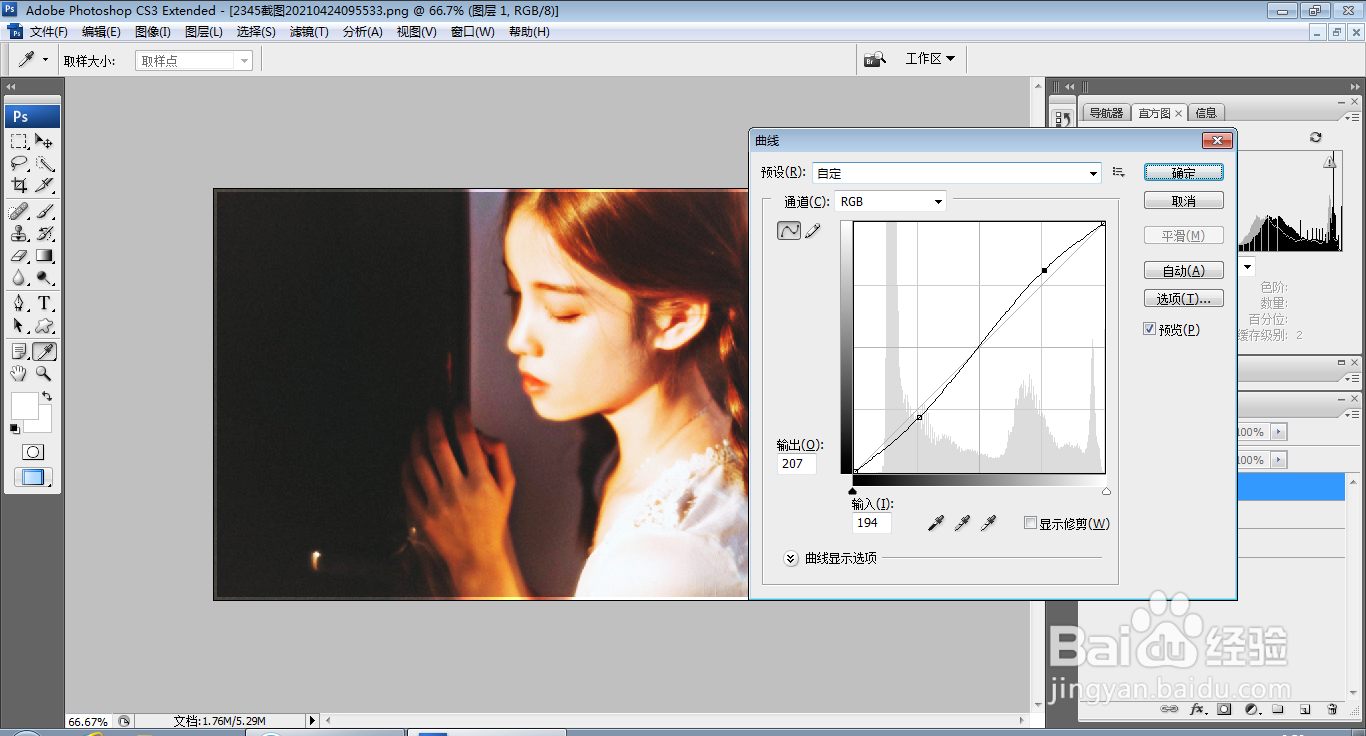This screenshot has width=1366, height=736.
Task: Select the Rectangular Marquee tool
Action: [x=19, y=141]
